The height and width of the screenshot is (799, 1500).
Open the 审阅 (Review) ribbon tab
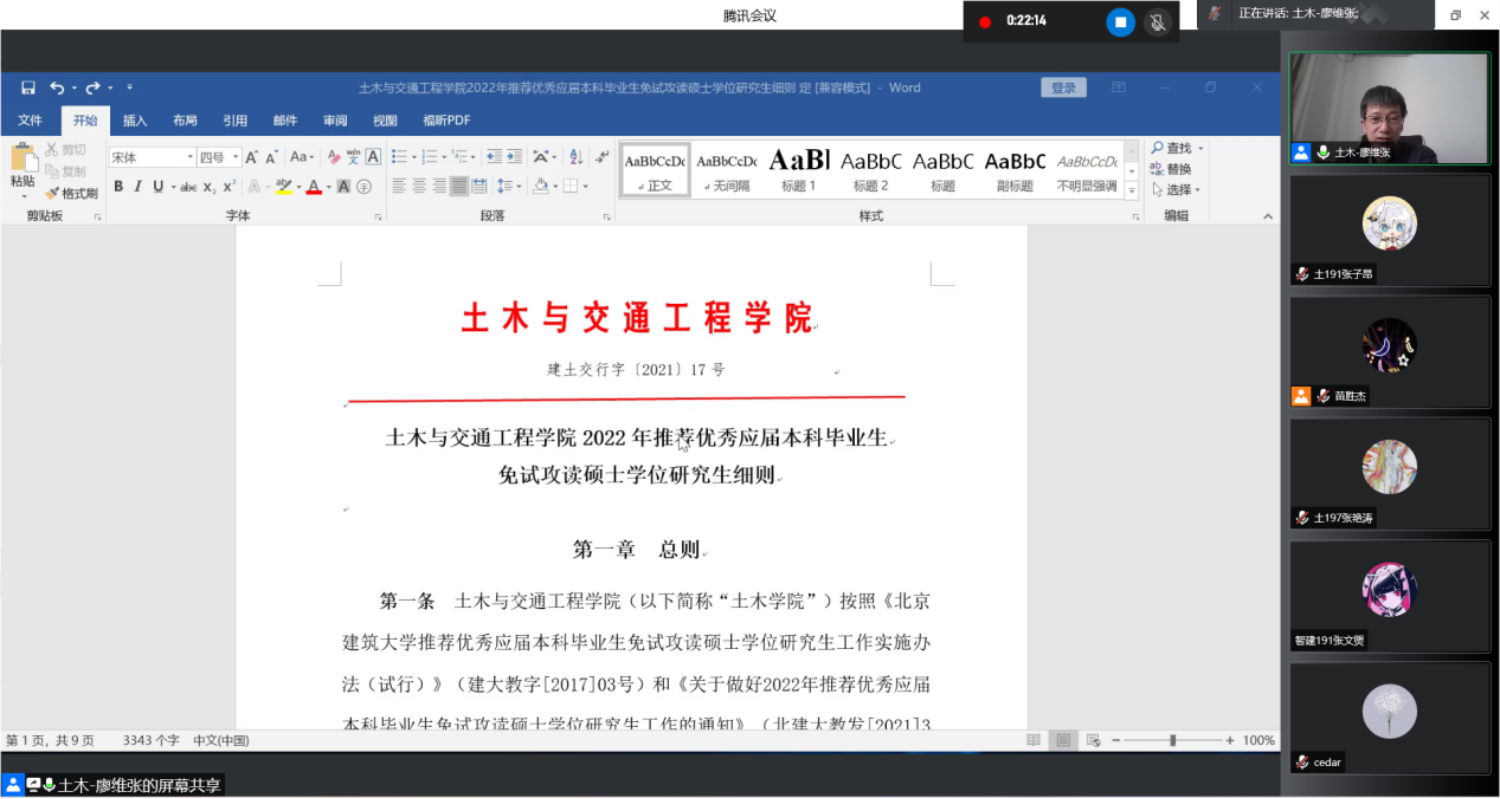(335, 121)
